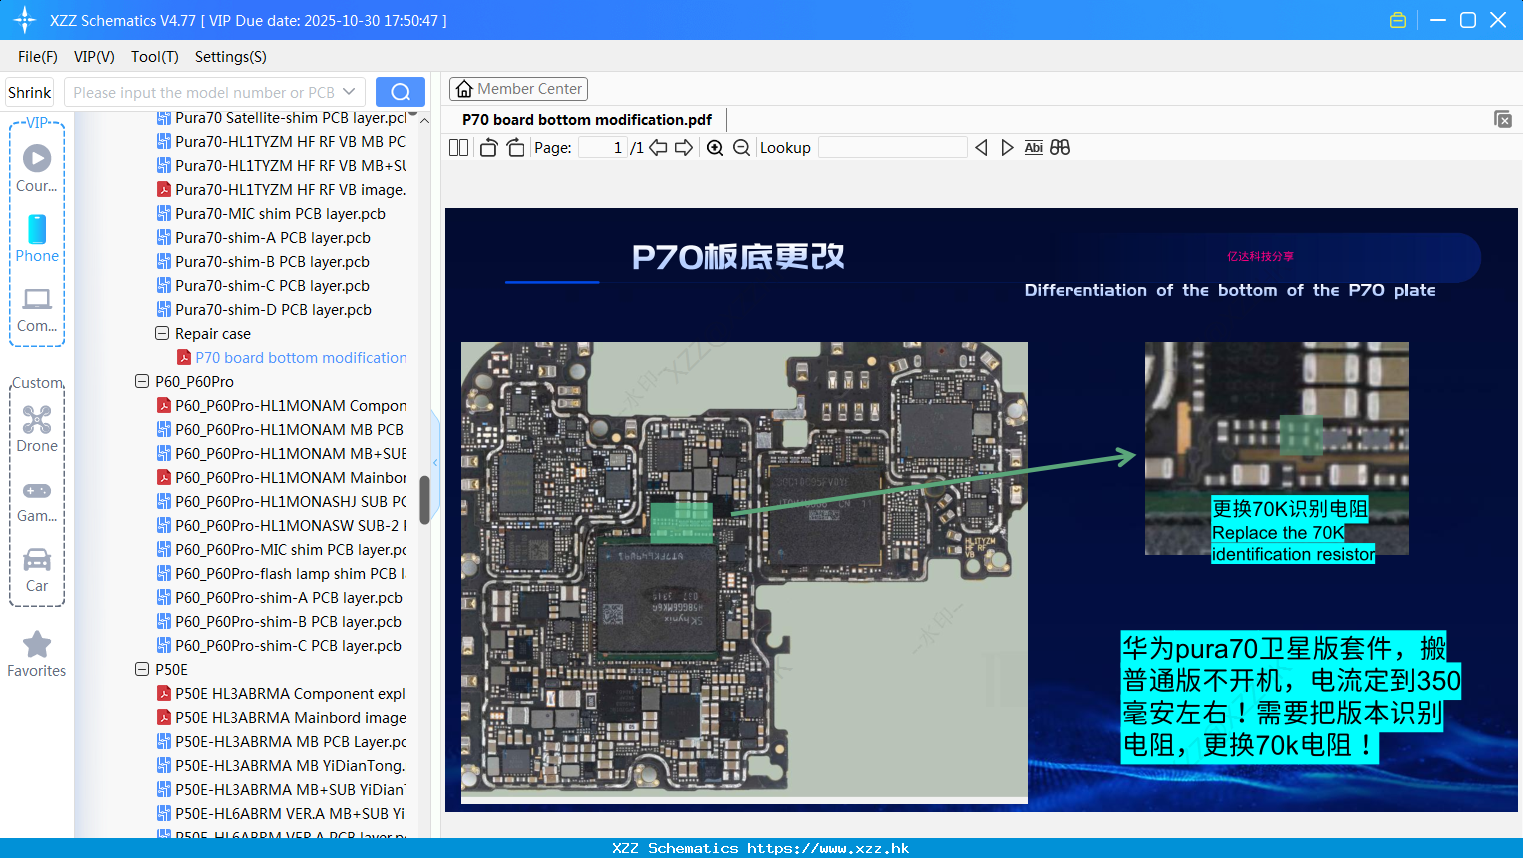Click the Member Center home icon
Screen dimensions: 1523x858
tap(464, 89)
